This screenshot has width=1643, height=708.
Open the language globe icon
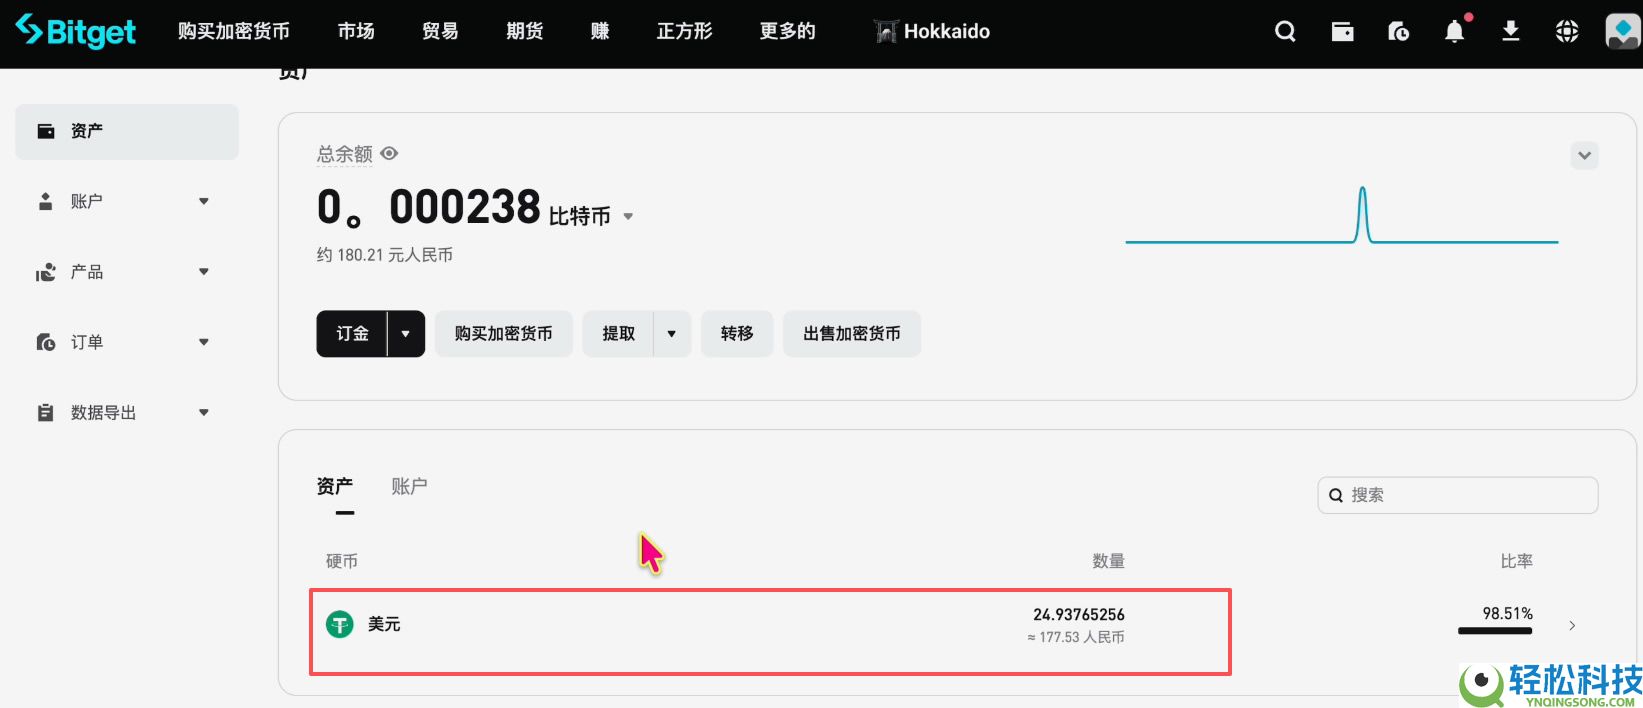[x=1567, y=32]
